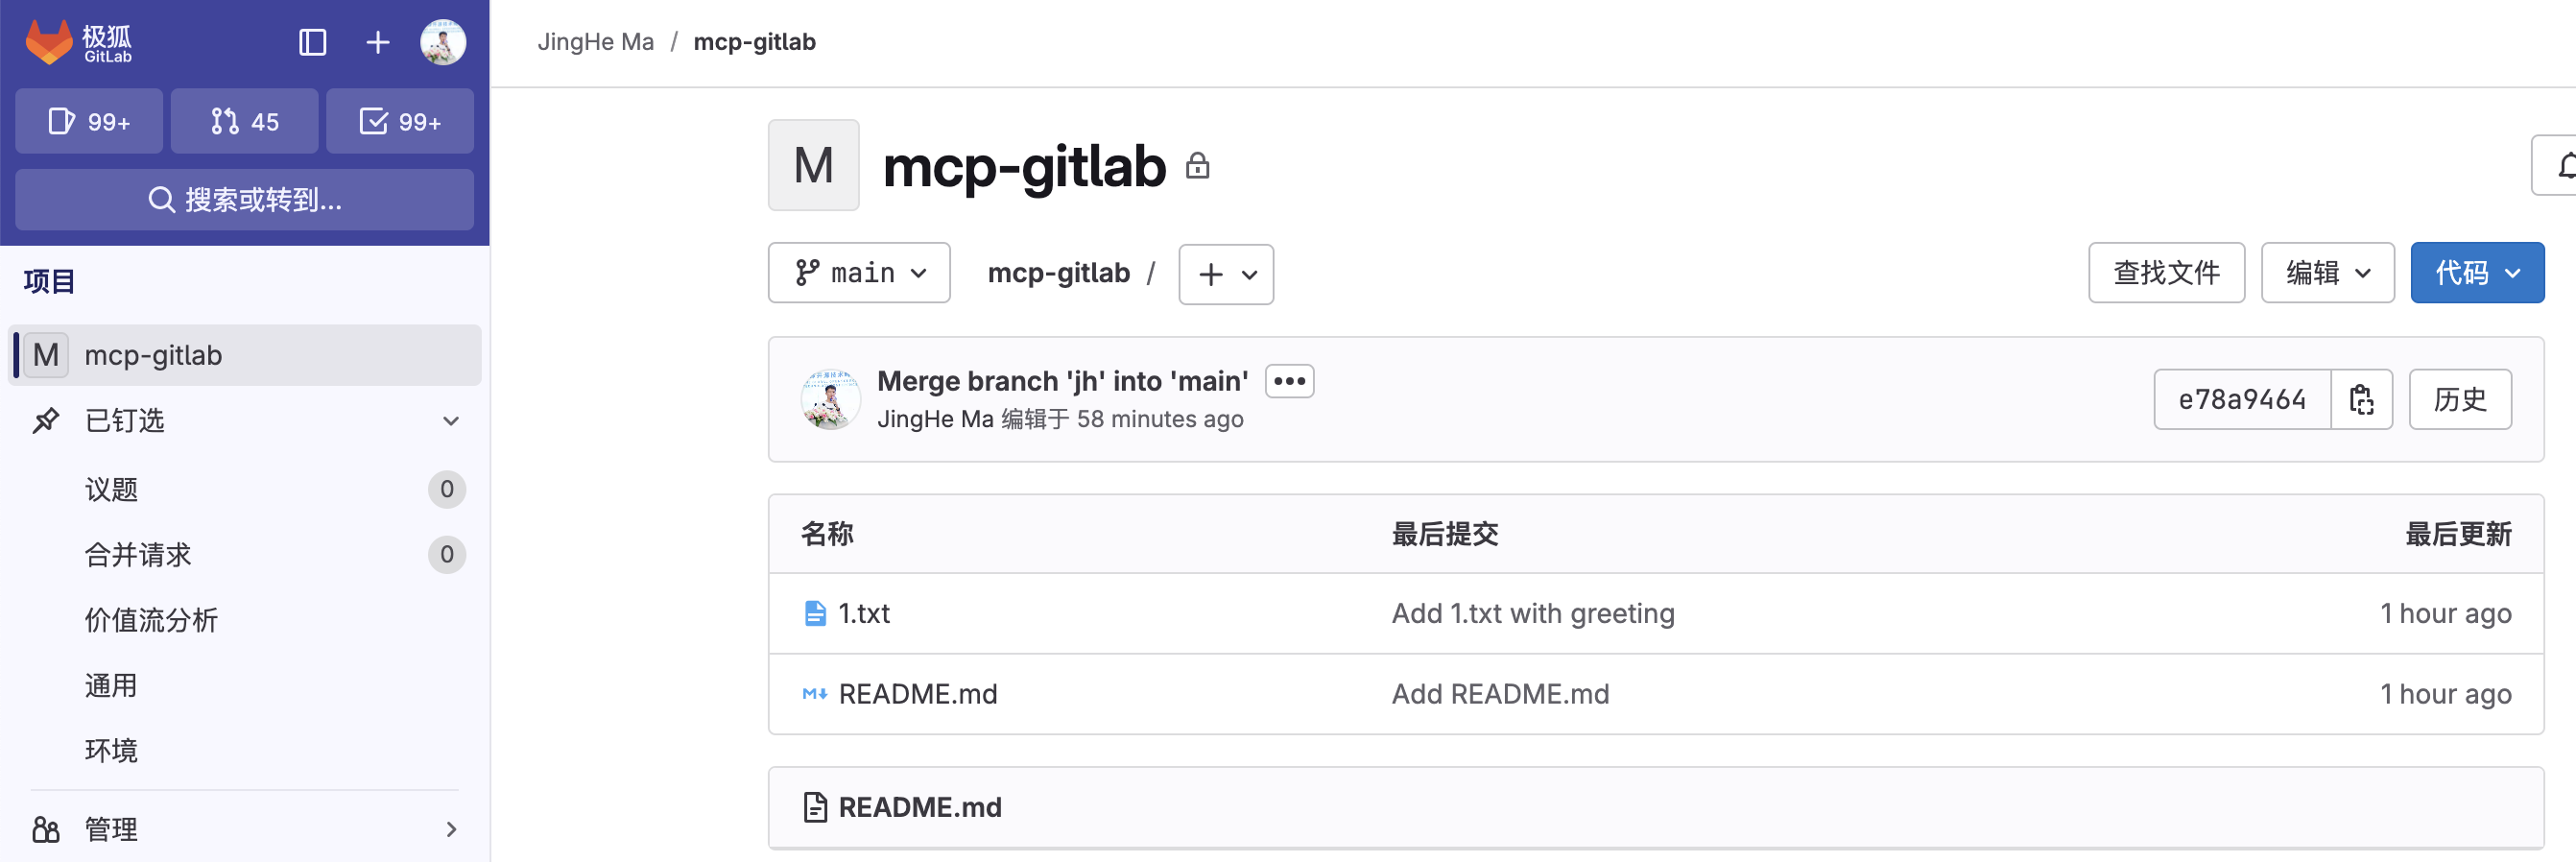Open the 1.txt file link
The image size is (2576, 862).
coord(864,613)
